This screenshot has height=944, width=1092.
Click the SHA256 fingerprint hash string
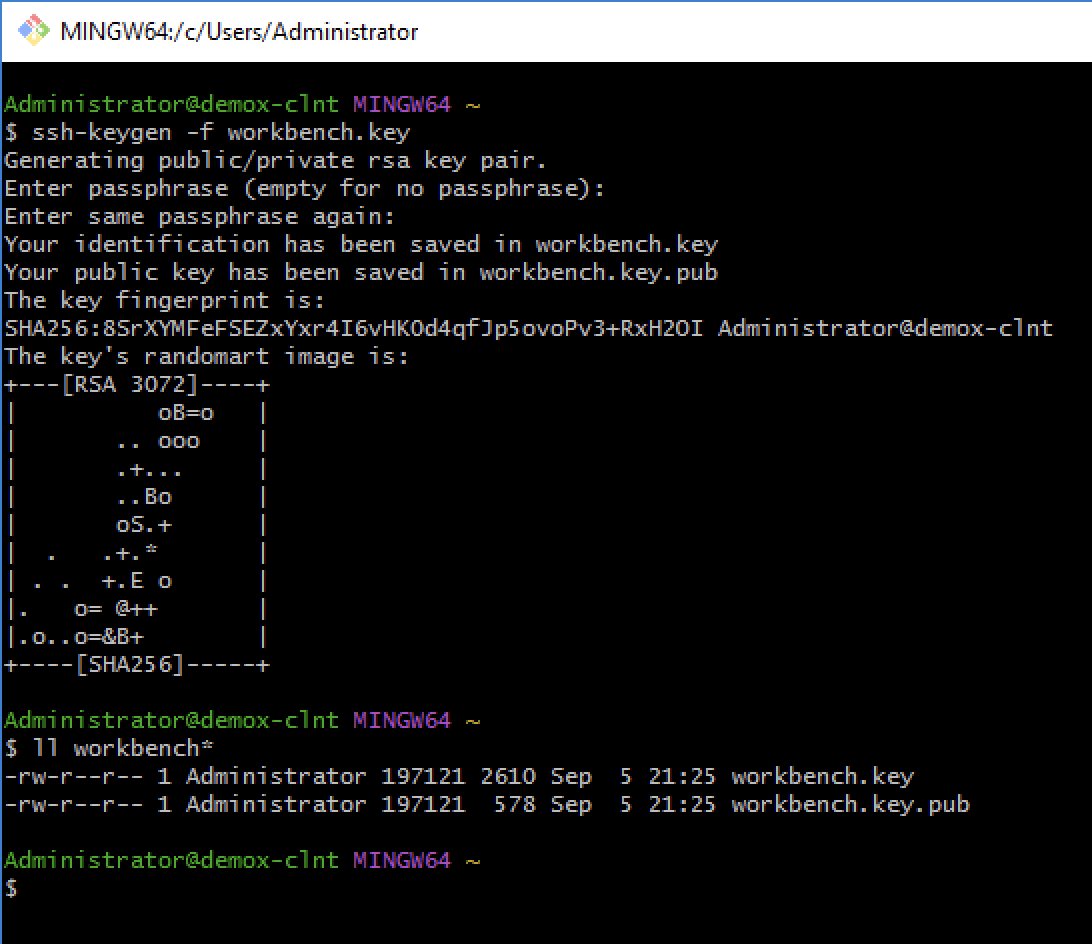coord(353,328)
